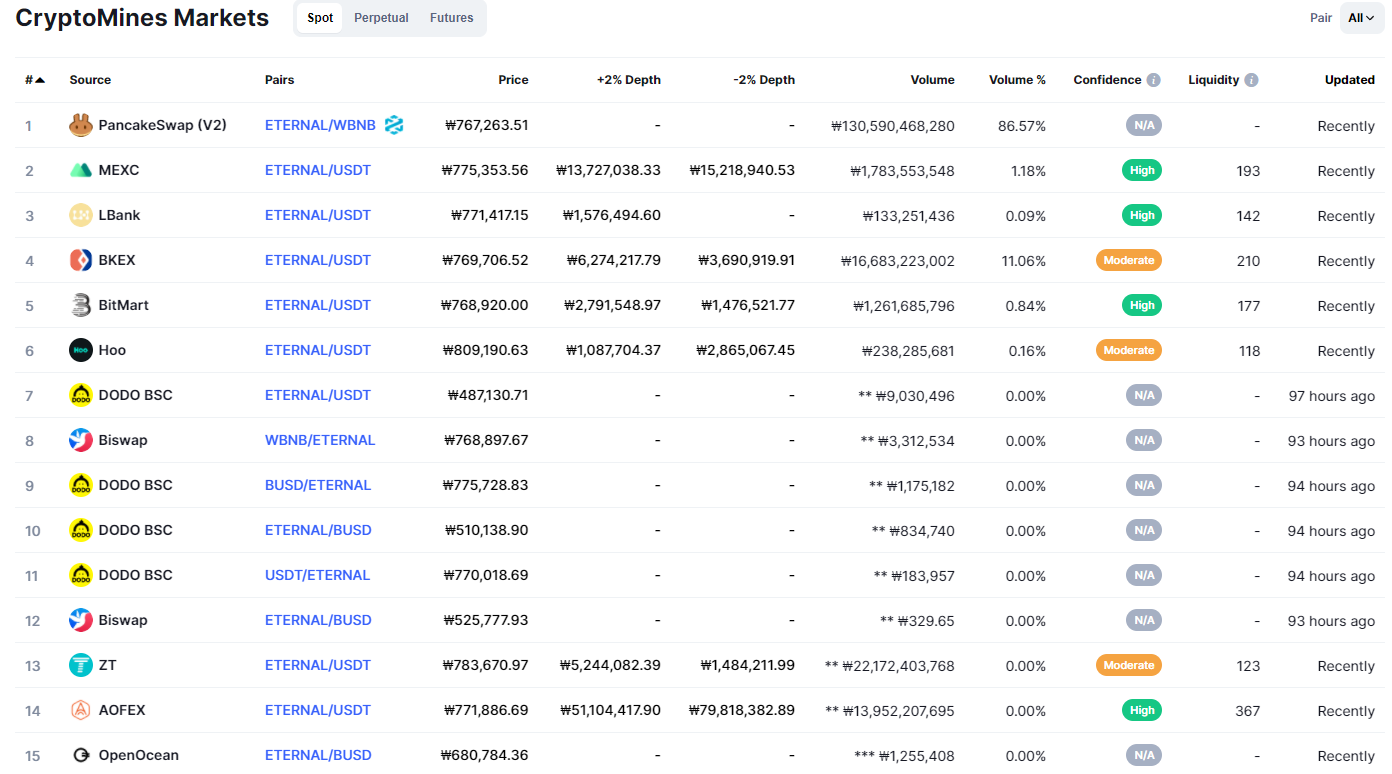The height and width of the screenshot is (774, 1392).
Task: Click the PancakeSwap (V2) source name
Action: click(163, 125)
